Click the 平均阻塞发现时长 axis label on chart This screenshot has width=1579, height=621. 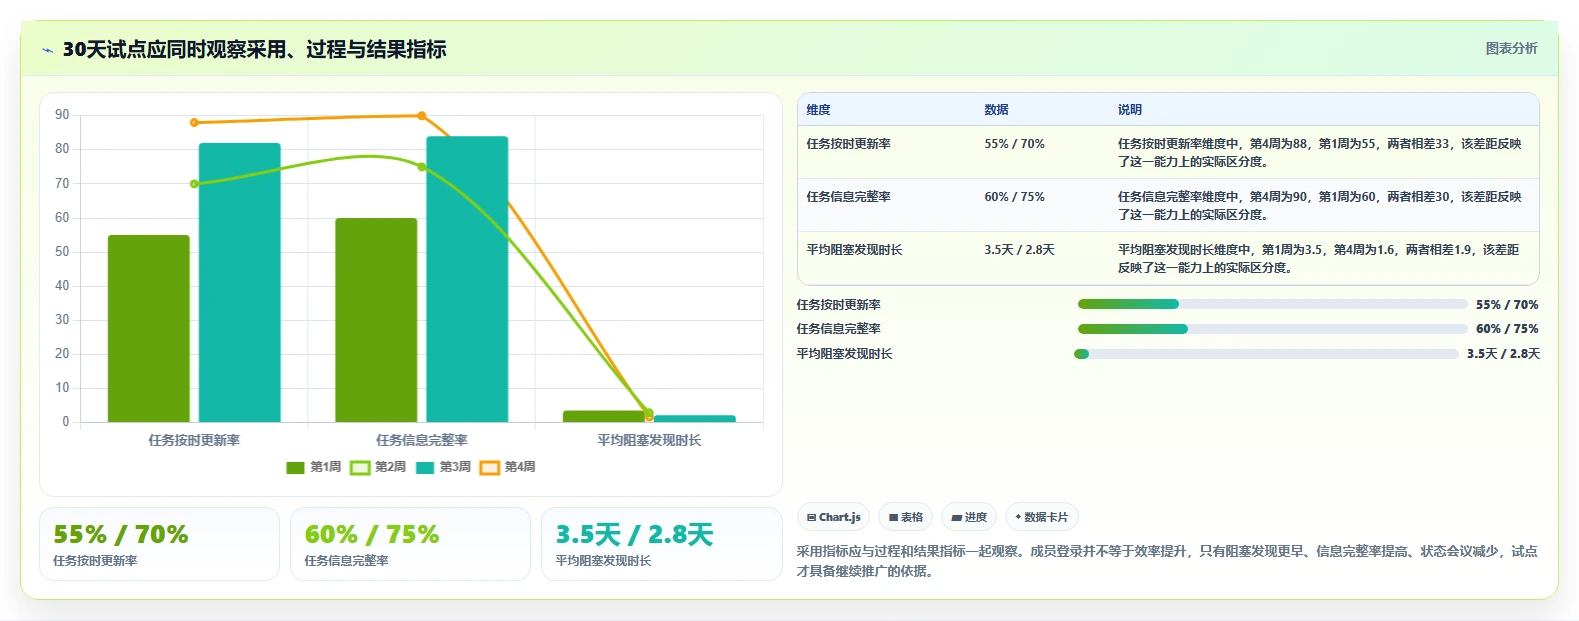click(649, 440)
